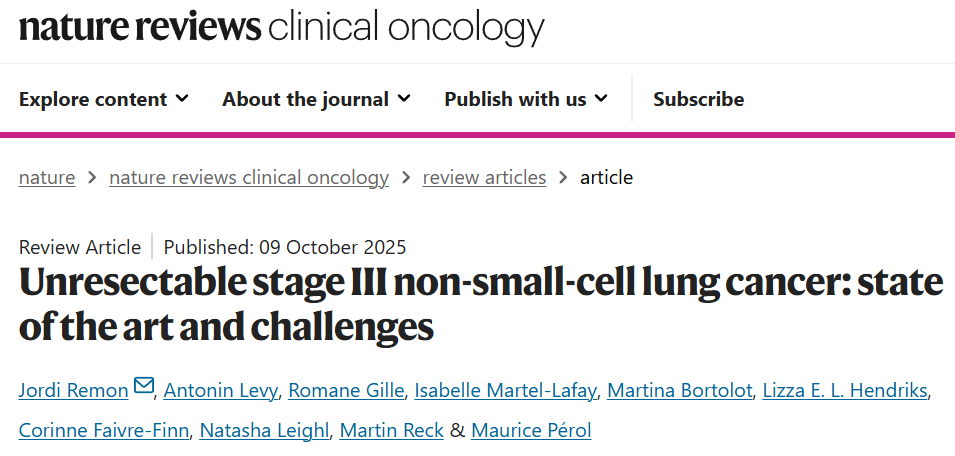Screen dimensions: 955x456
Task: Click on author Maurice Pérol
Action: click(x=531, y=431)
